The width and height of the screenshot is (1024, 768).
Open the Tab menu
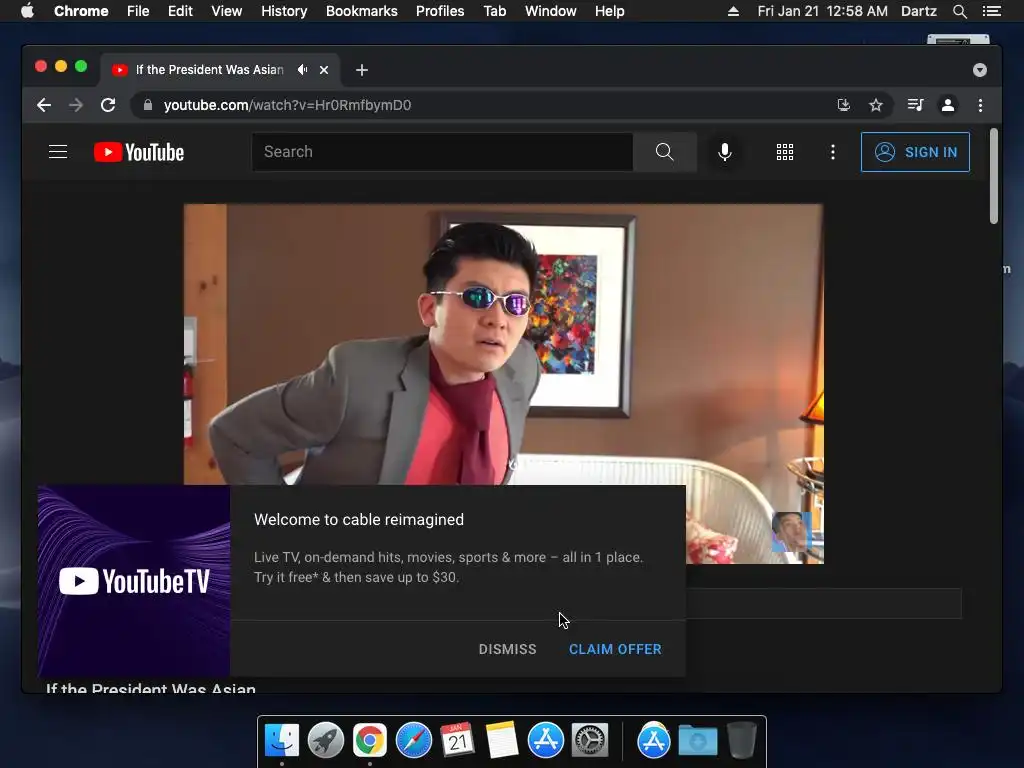tap(495, 11)
